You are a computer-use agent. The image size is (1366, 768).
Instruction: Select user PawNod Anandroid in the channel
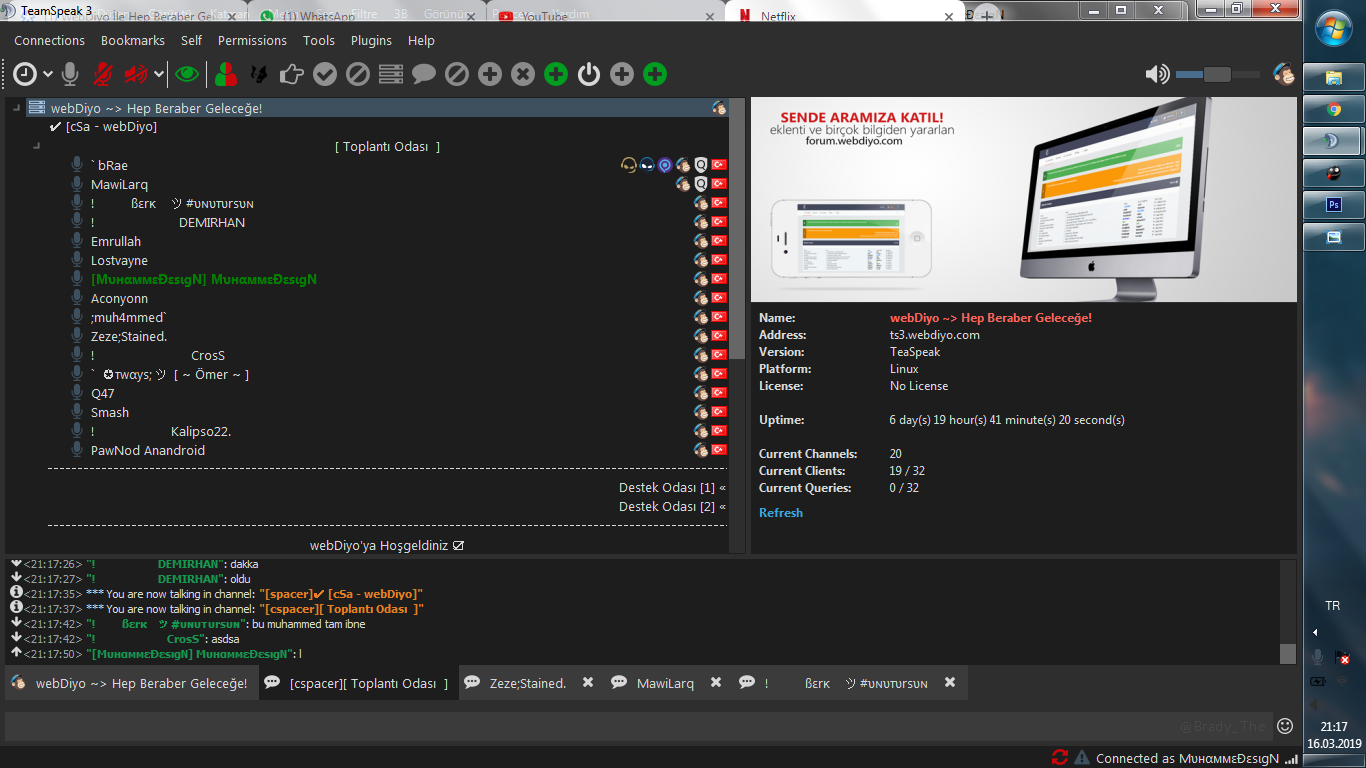pyautogui.click(x=148, y=450)
